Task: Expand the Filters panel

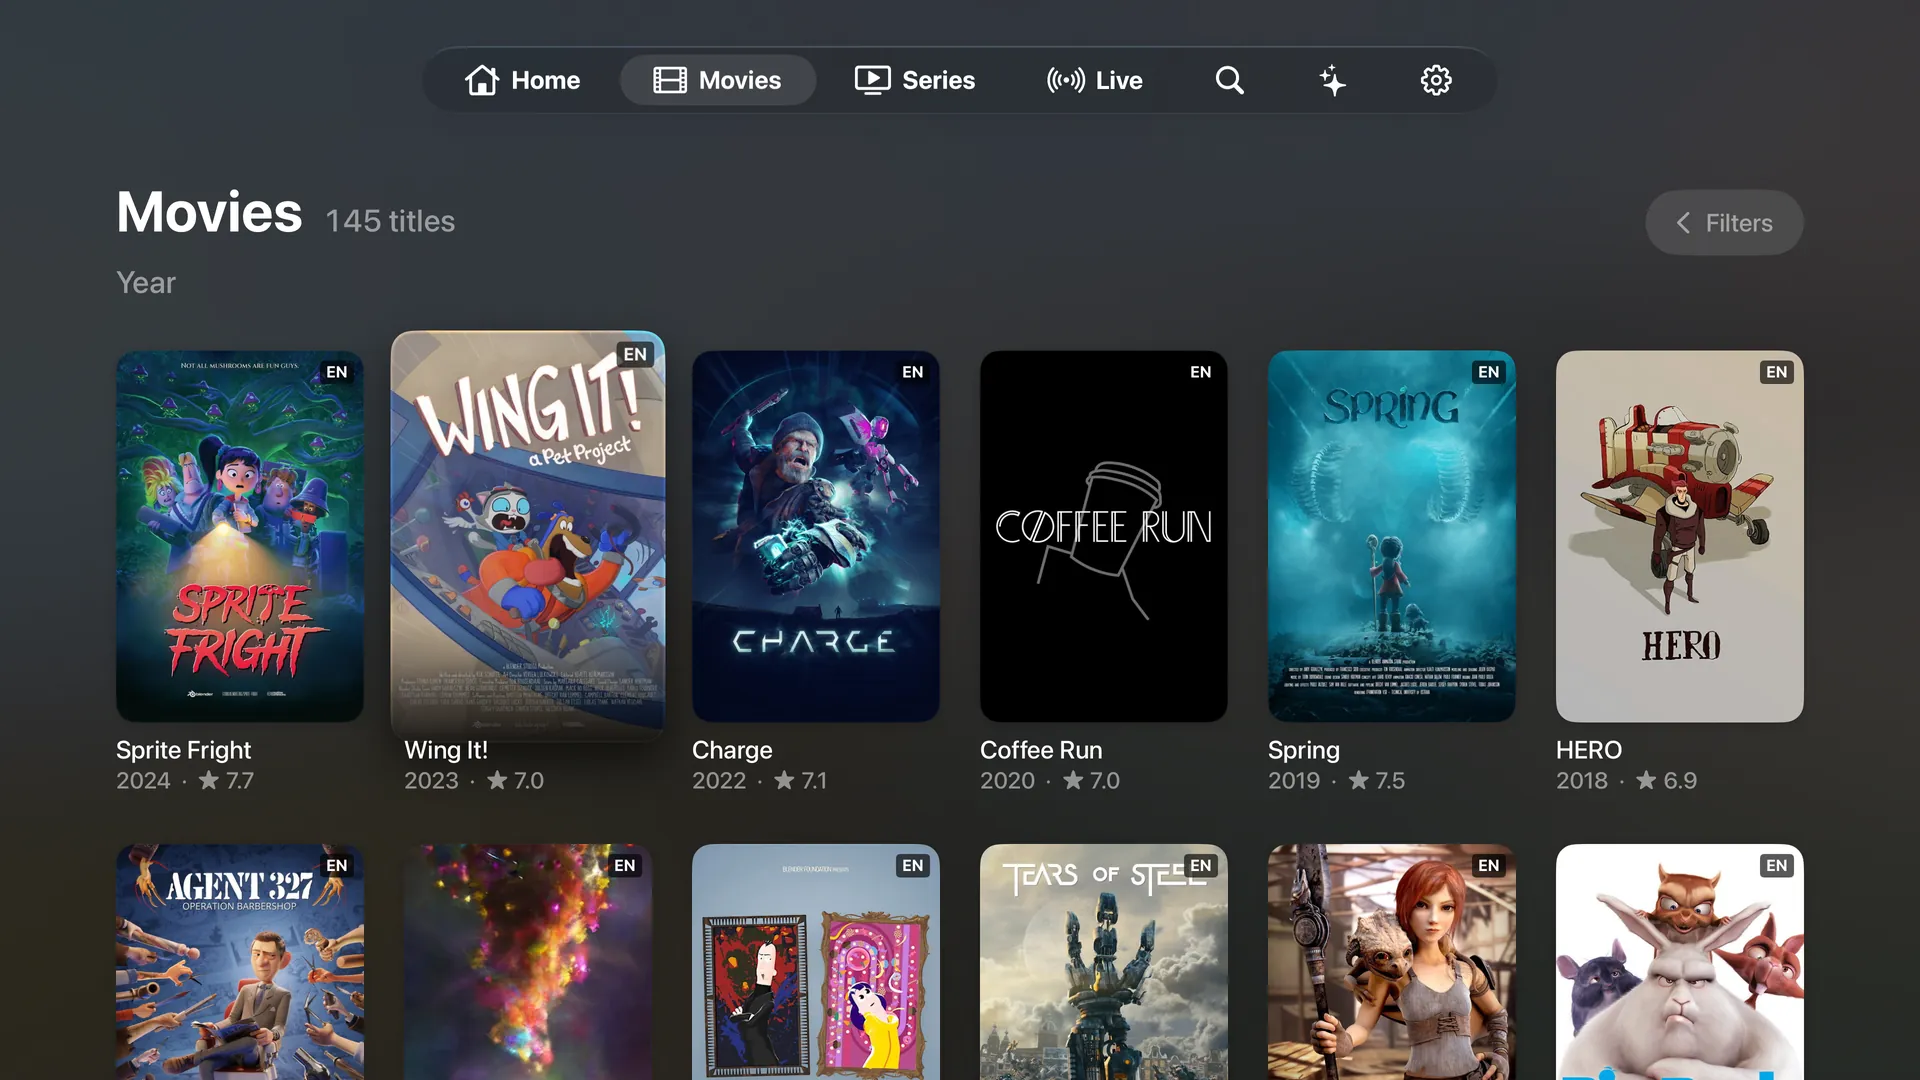Action: tap(1725, 223)
